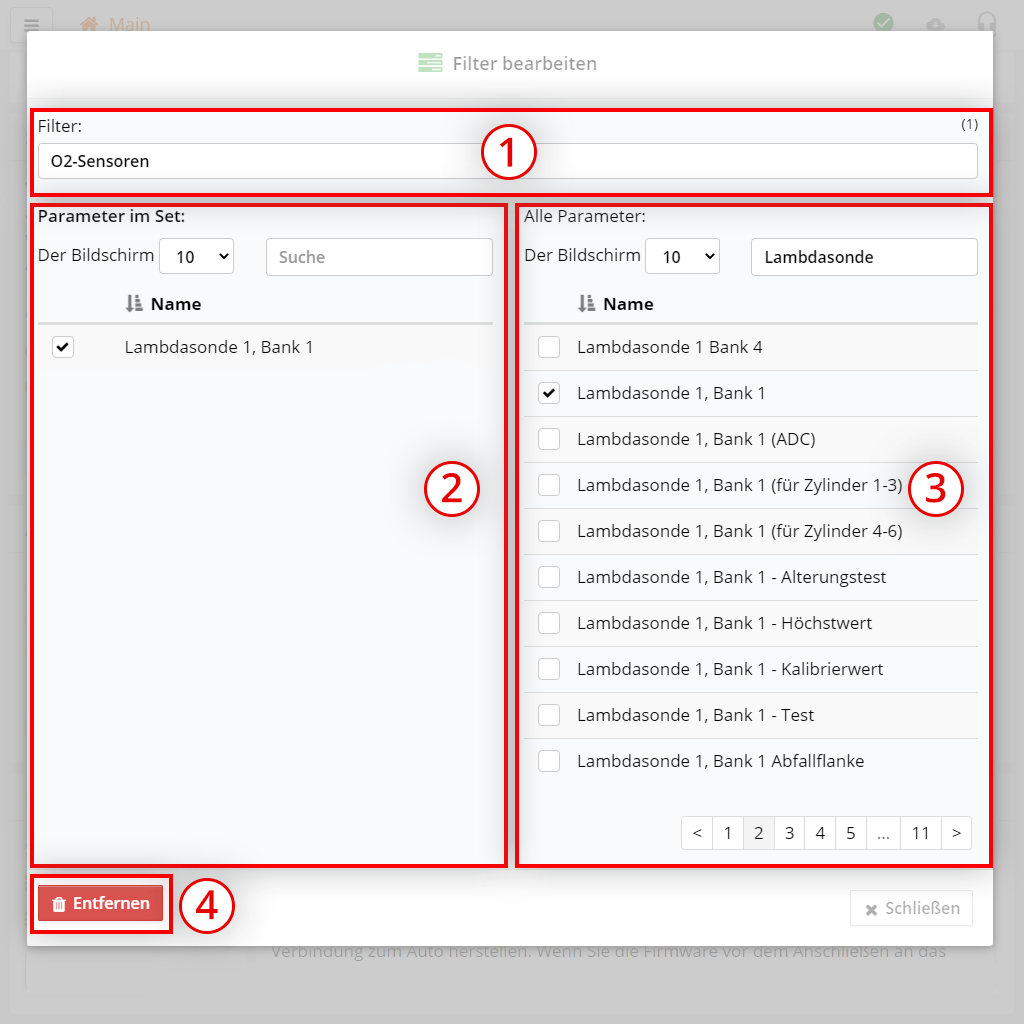The width and height of the screenshot is (1024, 1024).
Task: Go to page 3 of parameters
Action: click(789, 833)
